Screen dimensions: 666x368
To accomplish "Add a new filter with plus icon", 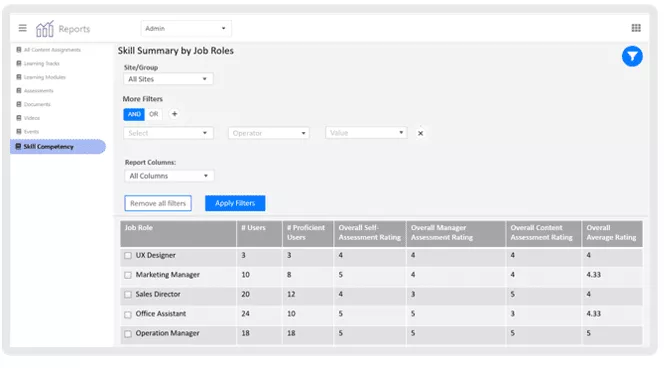I will pyautogui.click(x=174, y=114).
